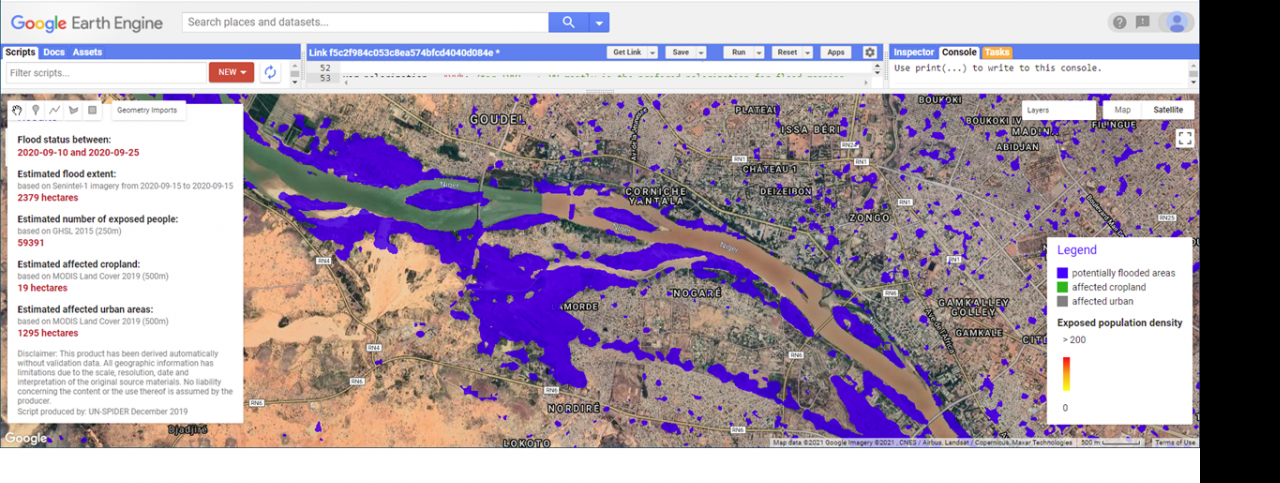Open the Get Link dropdown arrow
This screenshot has width=1280, height=483.
click(653, 52)
